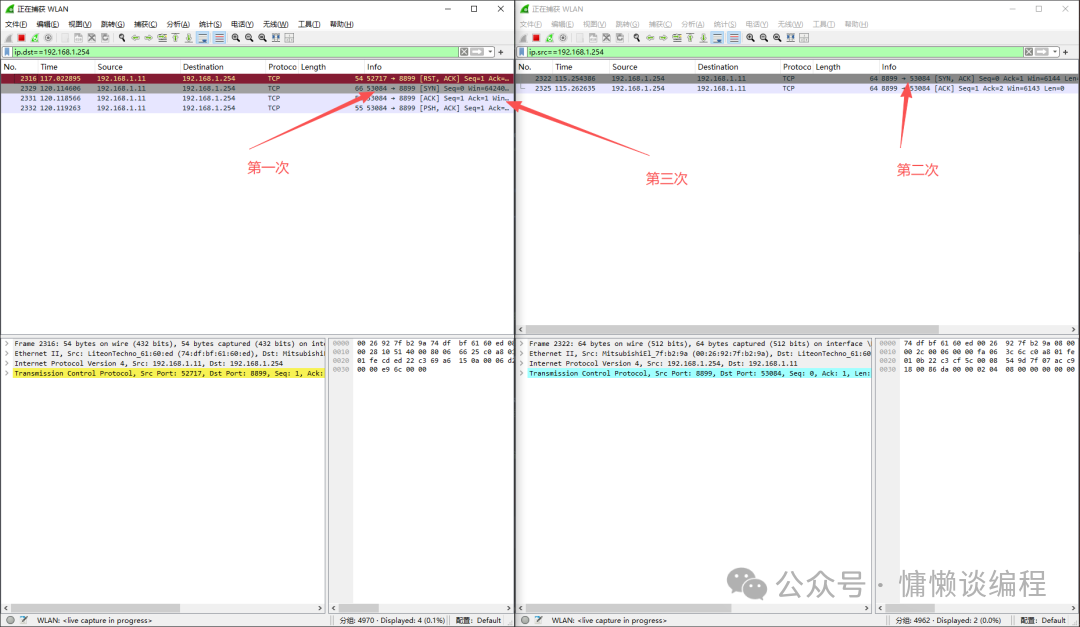Click find packet magnifier in left window
The image size is (1080, 627).
[x=122, y=38]
